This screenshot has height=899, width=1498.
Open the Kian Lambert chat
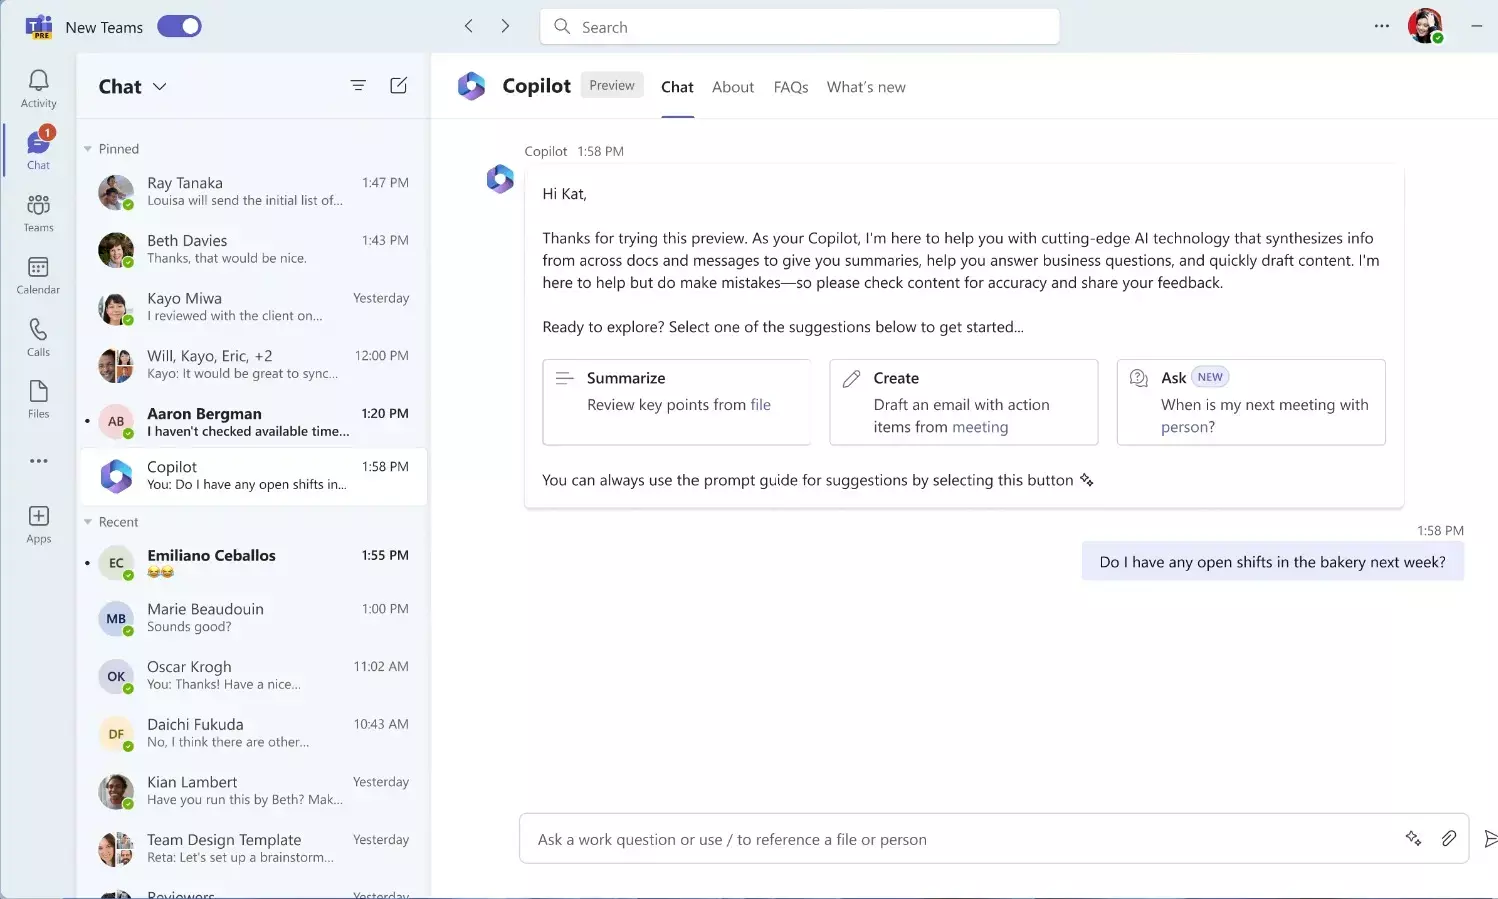coord(253,791)
